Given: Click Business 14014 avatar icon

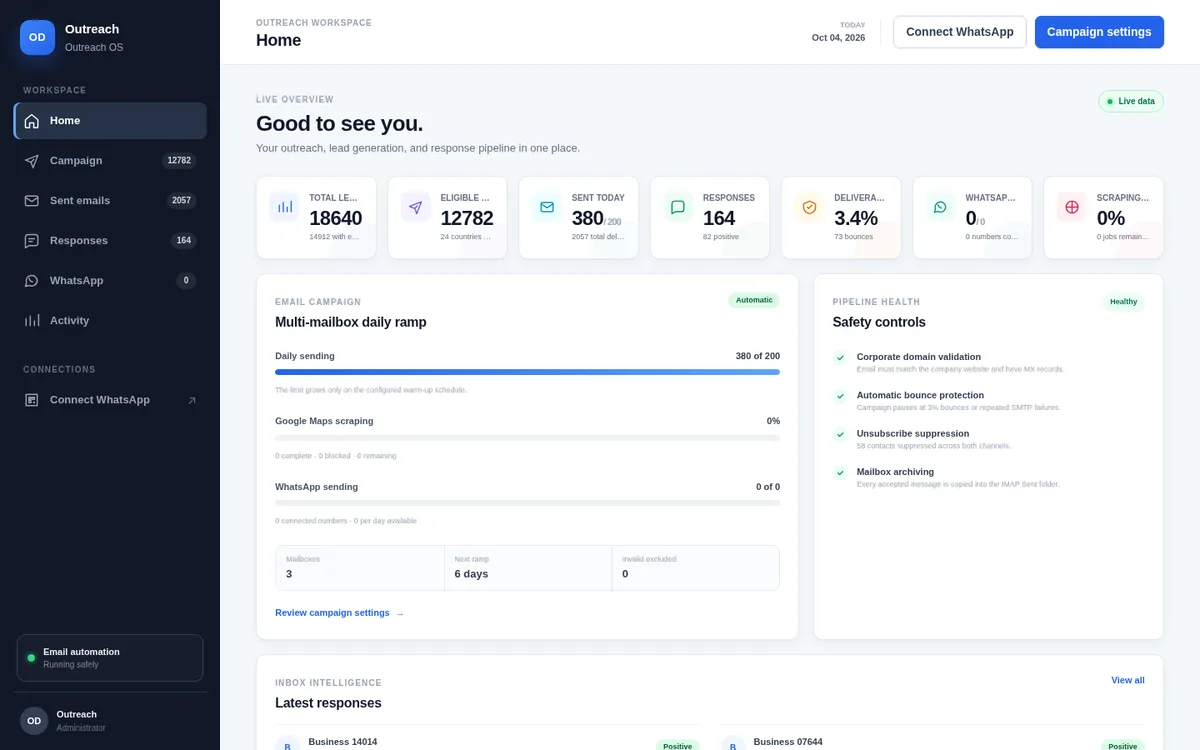Looking at the screenshot, I should [x=287, y=745].
